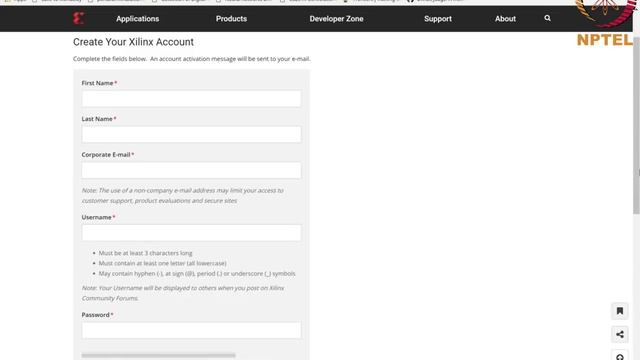Open the search magnifier in the navbar

[x=547, y=18]
